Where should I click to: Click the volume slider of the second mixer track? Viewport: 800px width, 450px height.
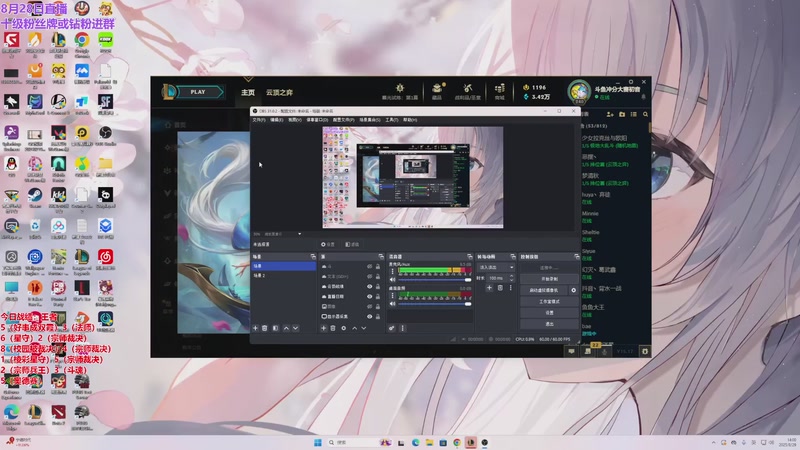[434, 304]
